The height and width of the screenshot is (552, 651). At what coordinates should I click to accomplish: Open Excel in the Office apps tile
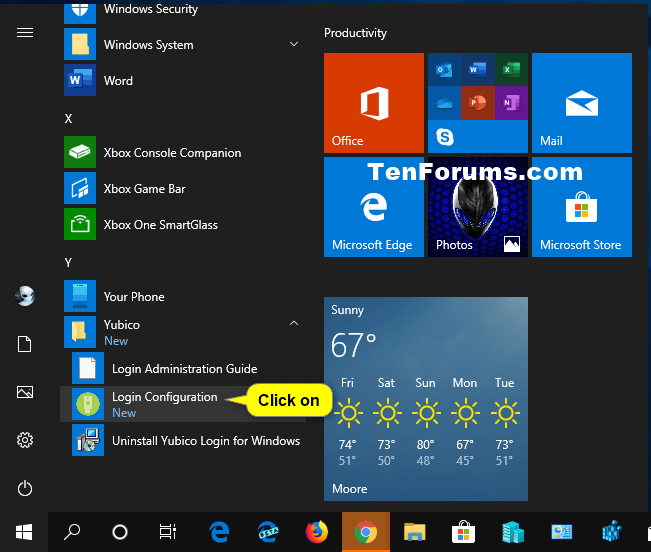512,69
